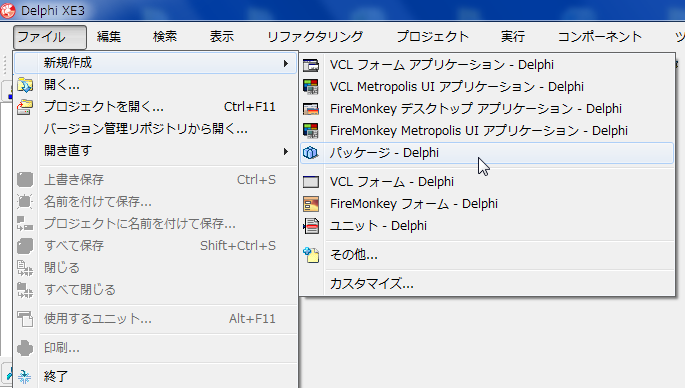The height and width of the screenshot is (388, 685).
Task: Open その他... new items entry
Action: tap(487, 255)
